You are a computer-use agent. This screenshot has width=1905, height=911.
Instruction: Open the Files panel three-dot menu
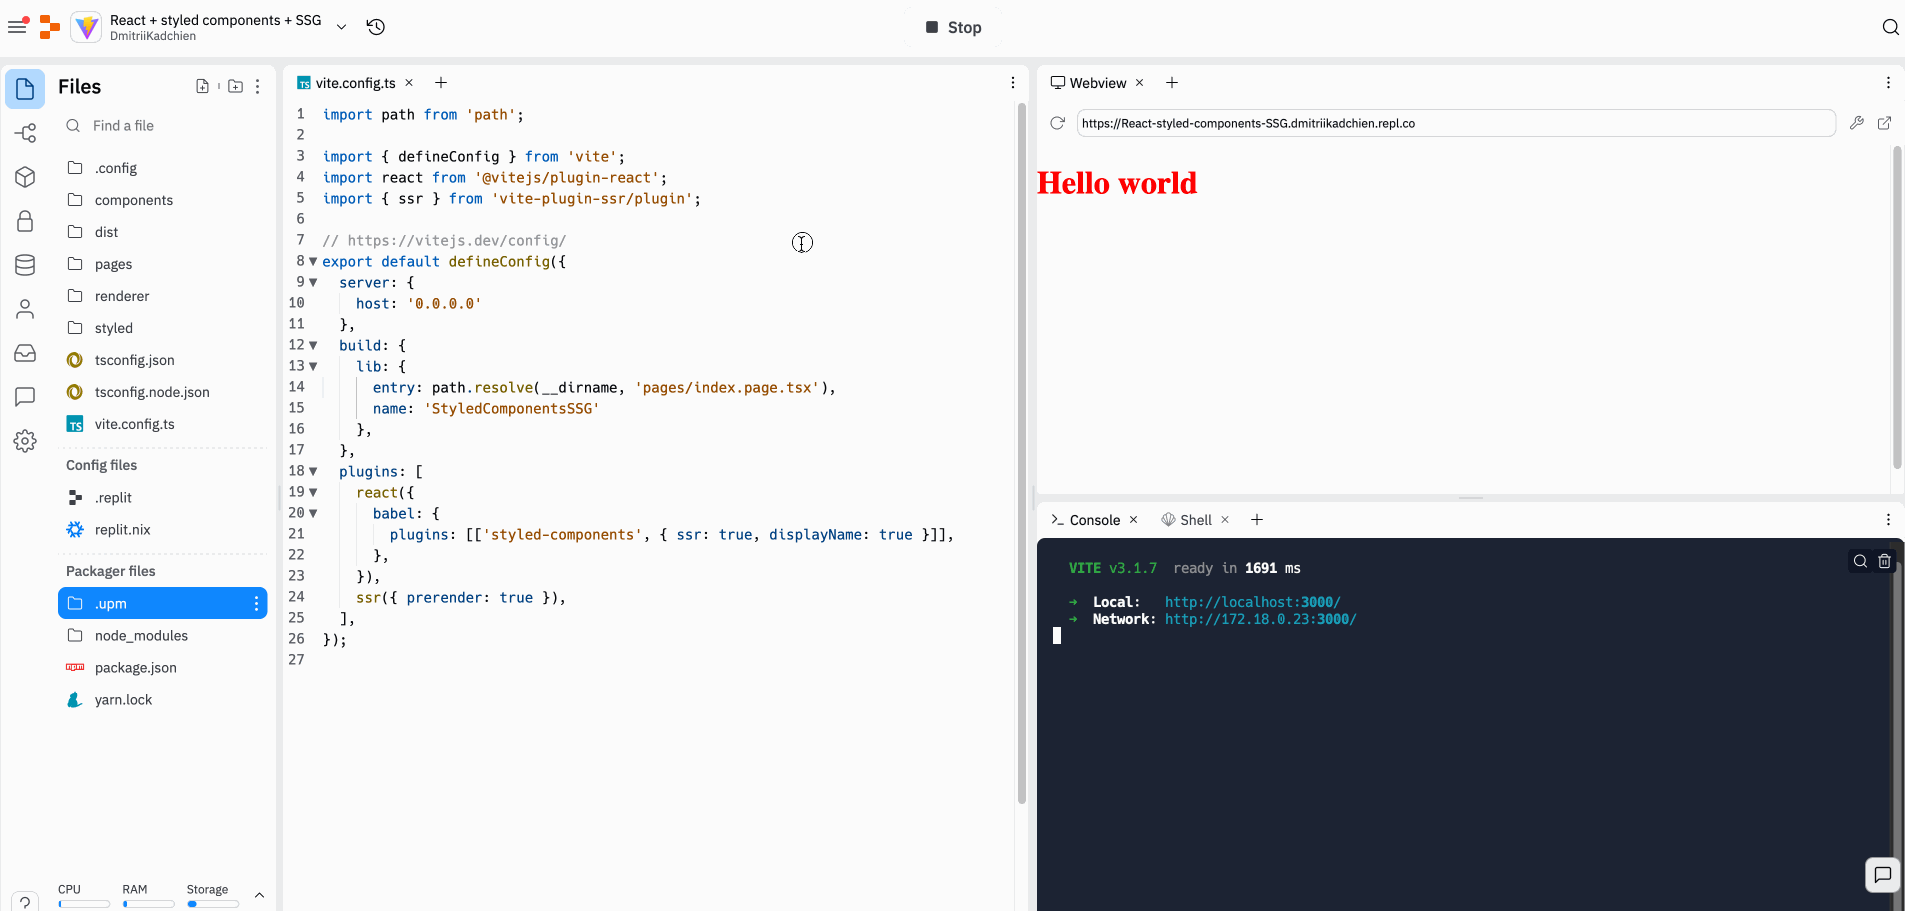click(258, 86)
